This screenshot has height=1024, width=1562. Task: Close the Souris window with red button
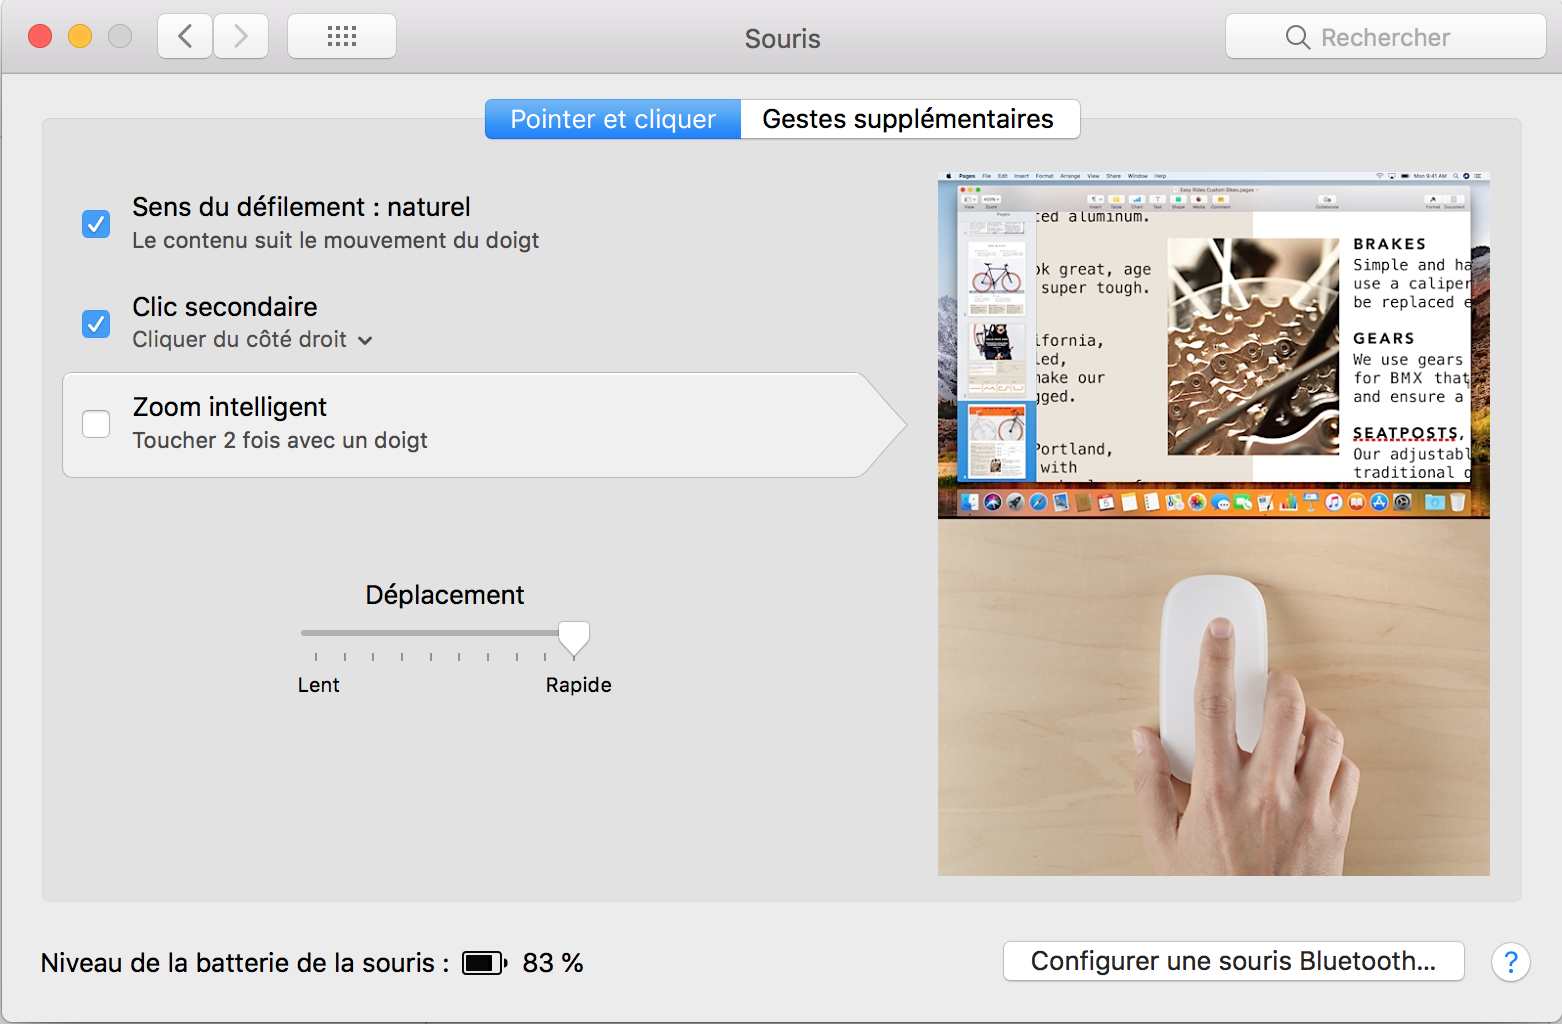pos(40,37)
